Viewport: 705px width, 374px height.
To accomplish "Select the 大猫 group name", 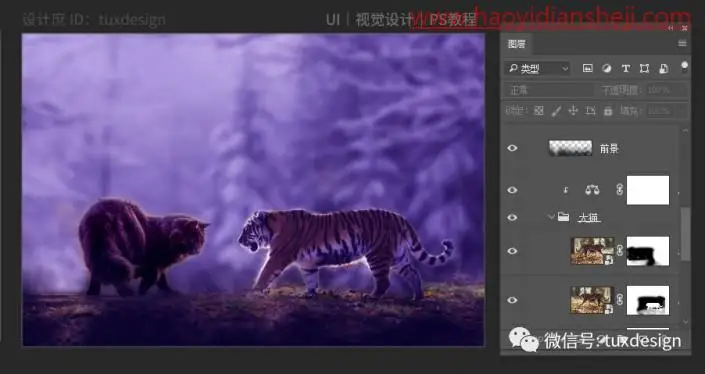I will [x=589, y=218].
